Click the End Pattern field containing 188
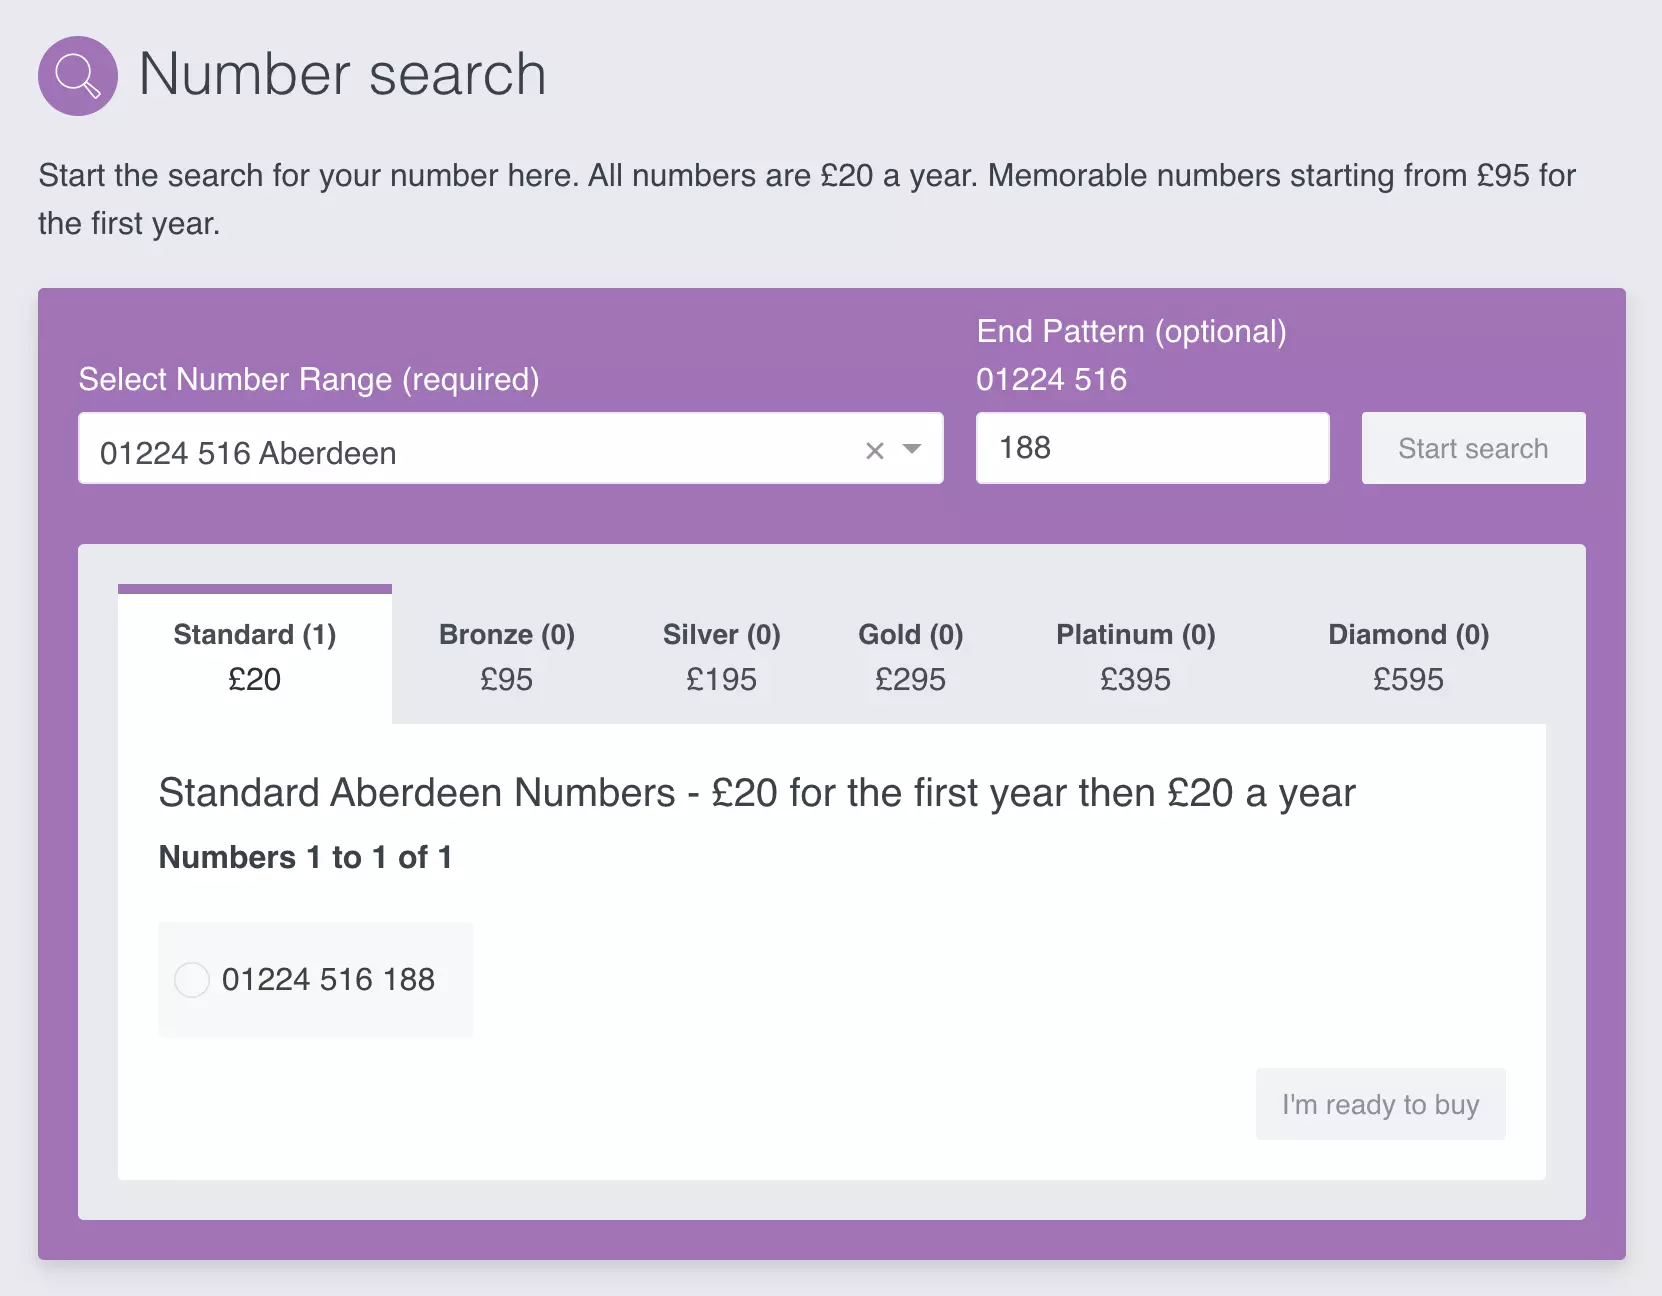 [1151, 448]
